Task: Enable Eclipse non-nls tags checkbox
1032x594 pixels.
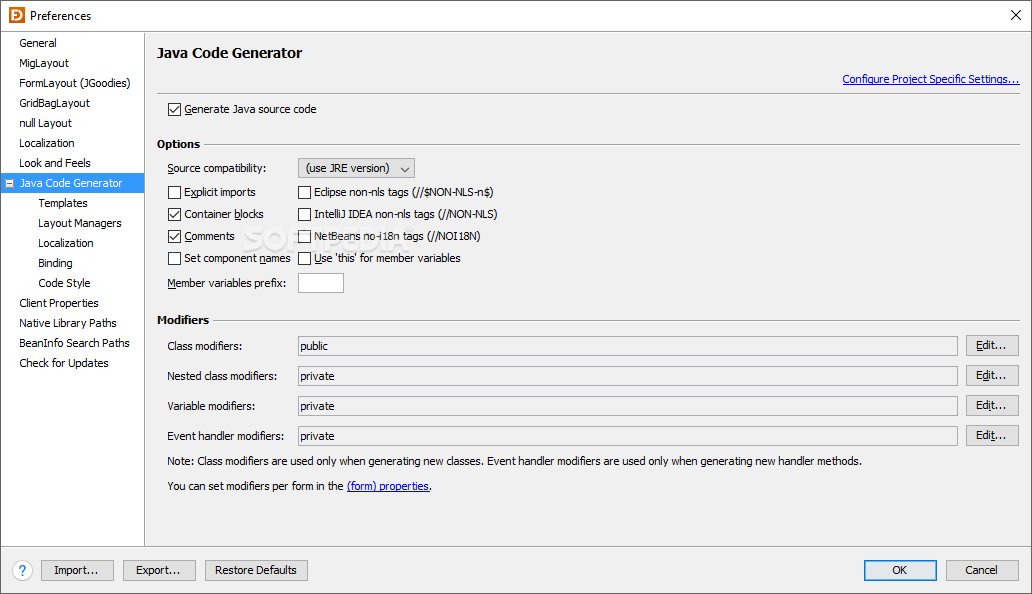Action: click(x=304, y=192)
